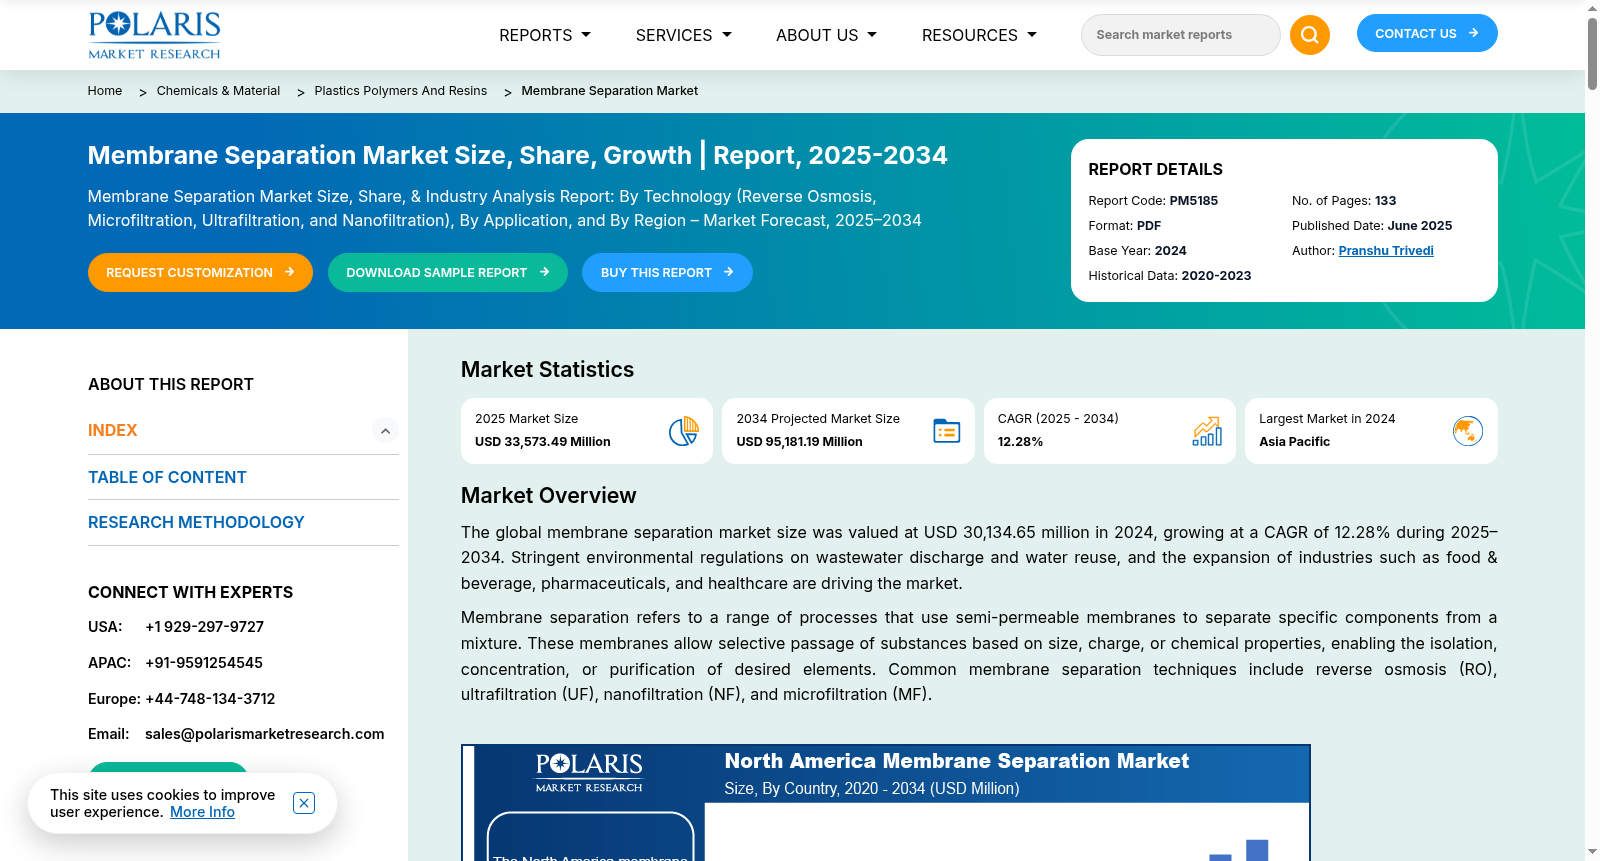Open the Polaris Market Research logo
The height and width of the screenshot is (861, 1600).
[155, 35]
